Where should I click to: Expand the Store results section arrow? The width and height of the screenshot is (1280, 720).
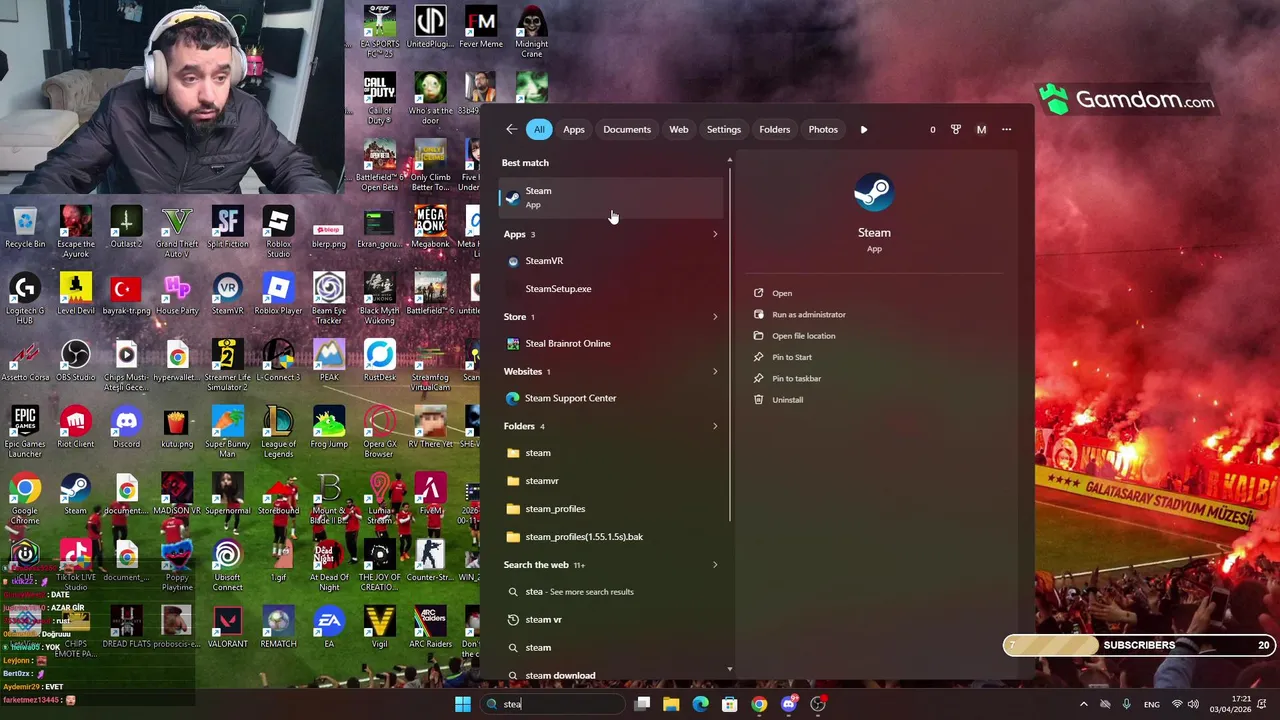pos(714,317)
